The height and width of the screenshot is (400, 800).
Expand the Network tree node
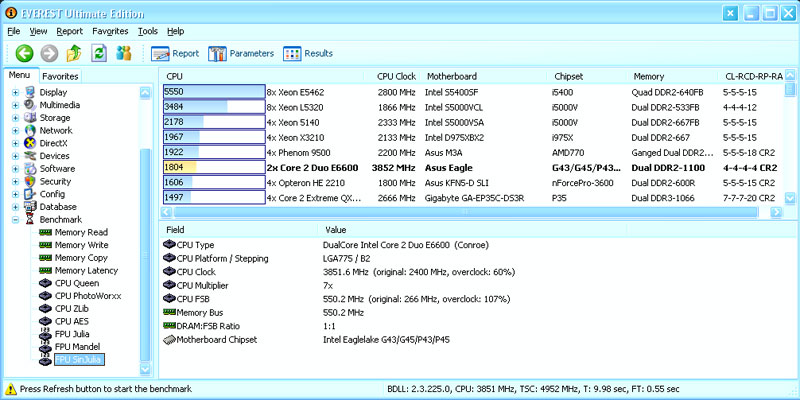(x=15, y=131)
